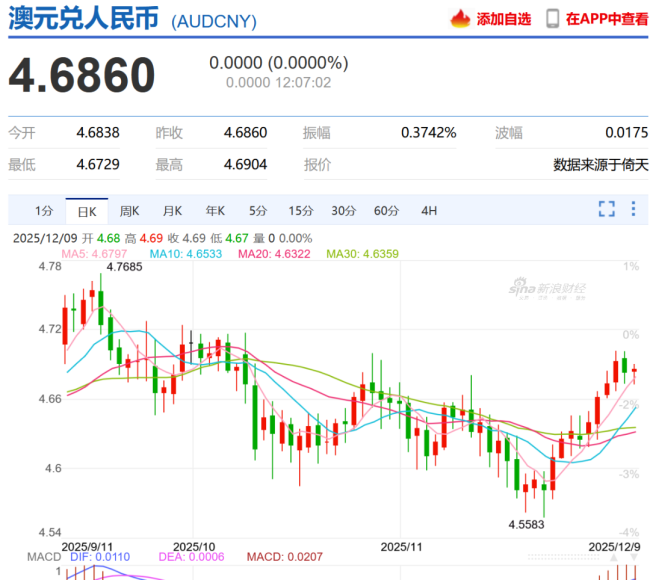Show the 月K monthly chart
The image size is (650, 580).
(x=172, y=210)
